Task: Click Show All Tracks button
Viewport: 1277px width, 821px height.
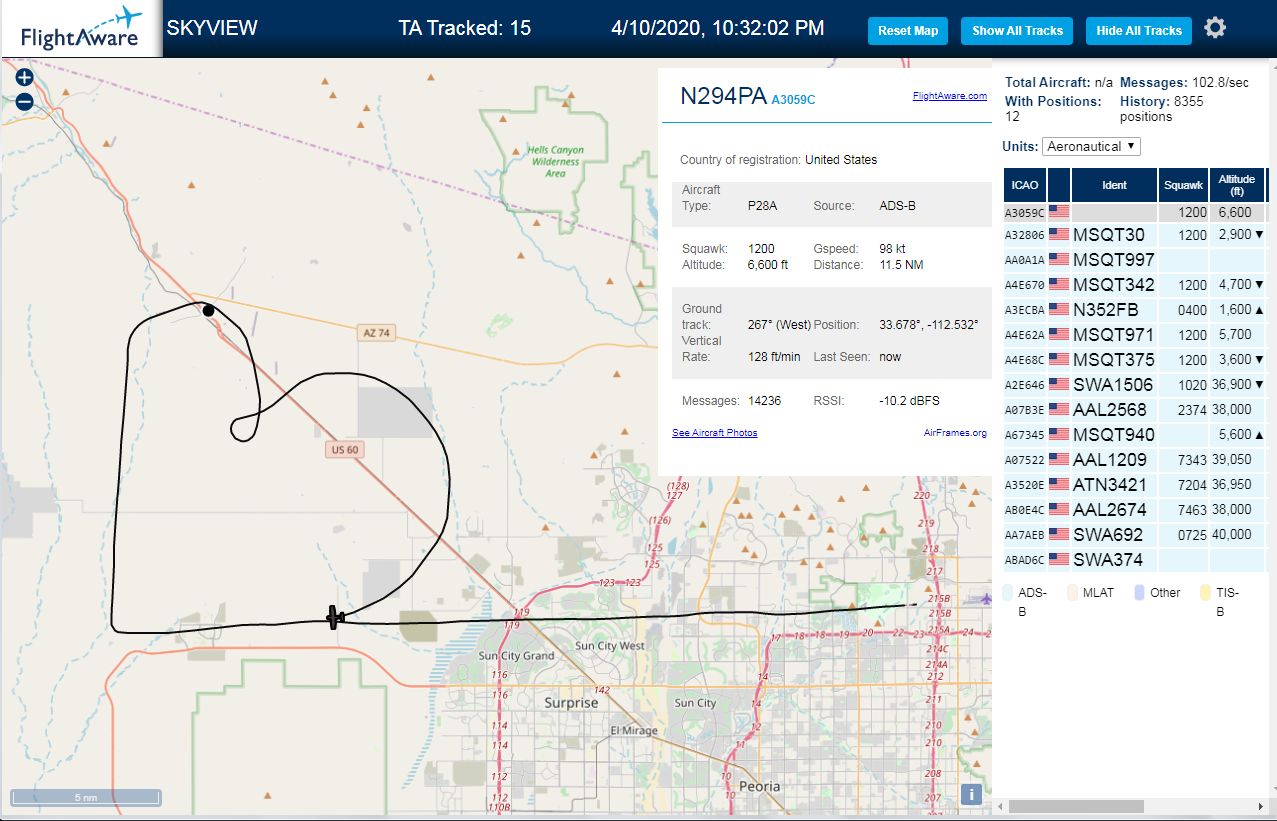Action: pyautogui.click(x=1017, y=31)
